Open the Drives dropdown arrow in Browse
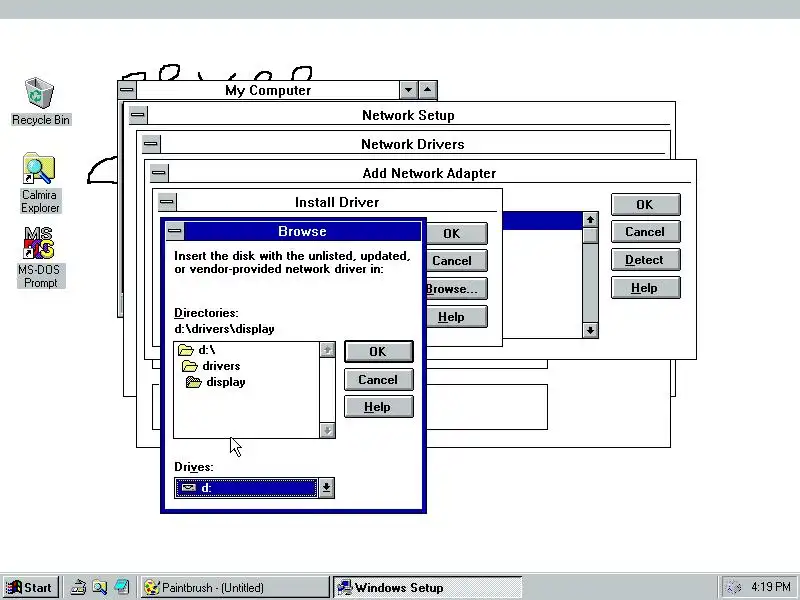 click(x=326, y=488)
